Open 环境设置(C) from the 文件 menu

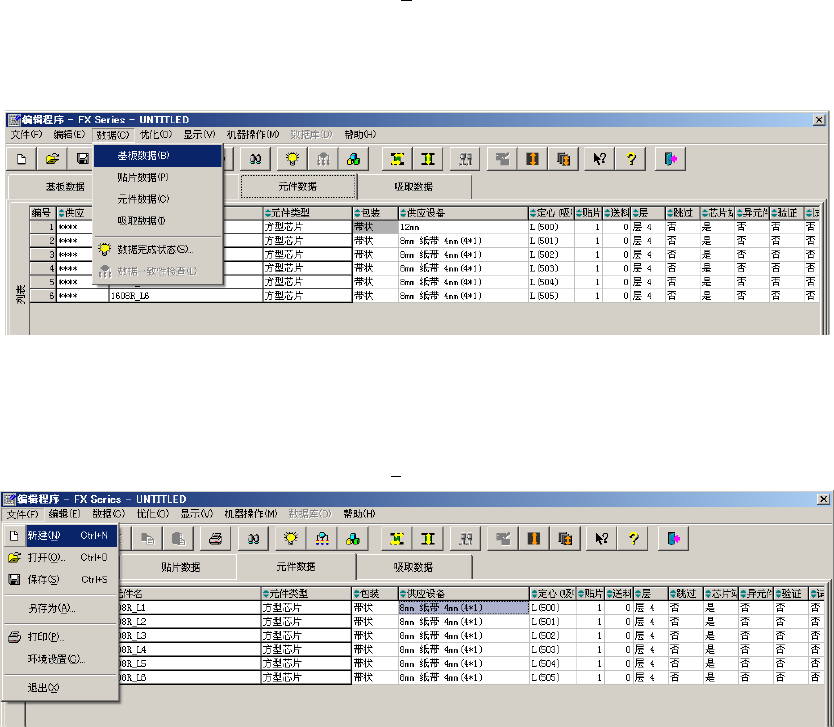[x=60, y=659]
